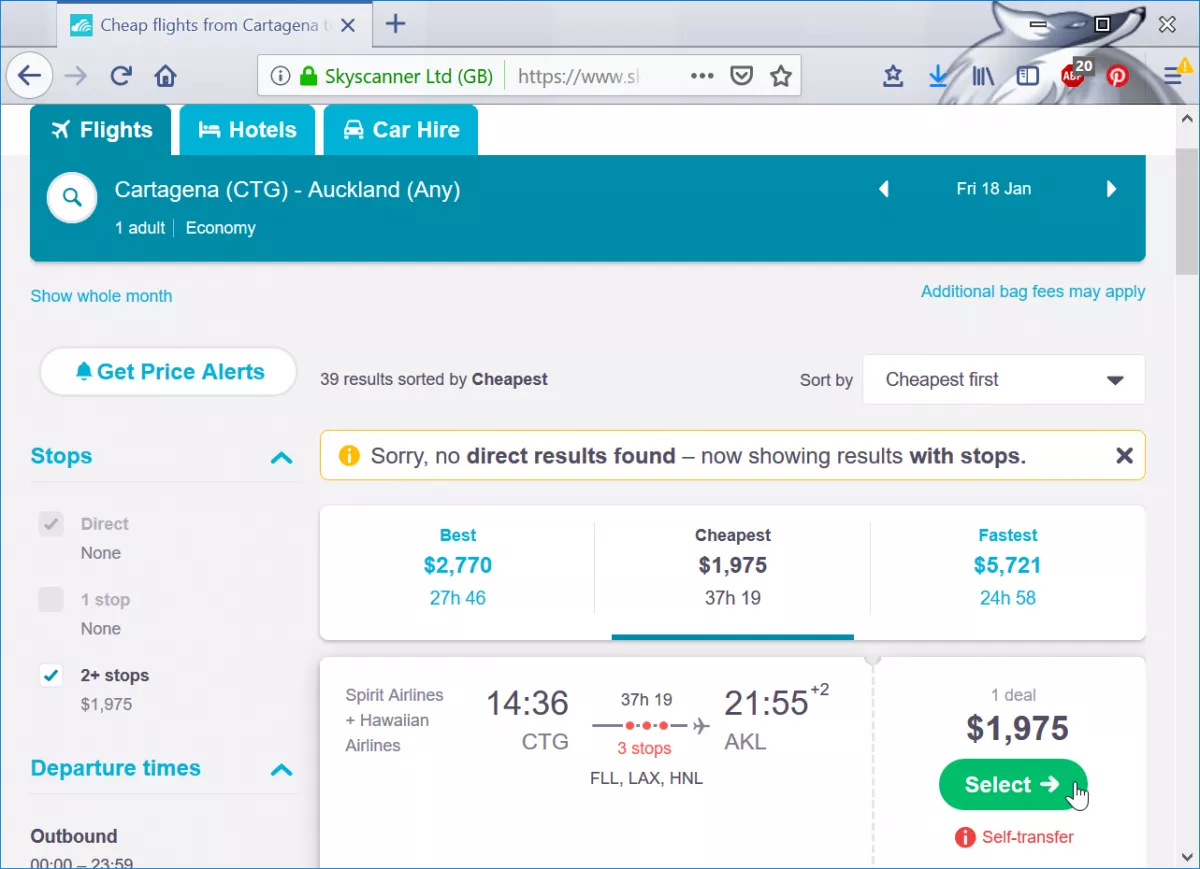Viewport: 1200px width, 869px height.
Task: Uncheck the 2+ stops filter
Action: [51, 676]
